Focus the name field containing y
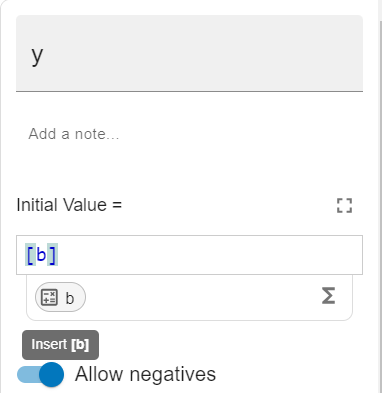382x393 pixels. 189,53
